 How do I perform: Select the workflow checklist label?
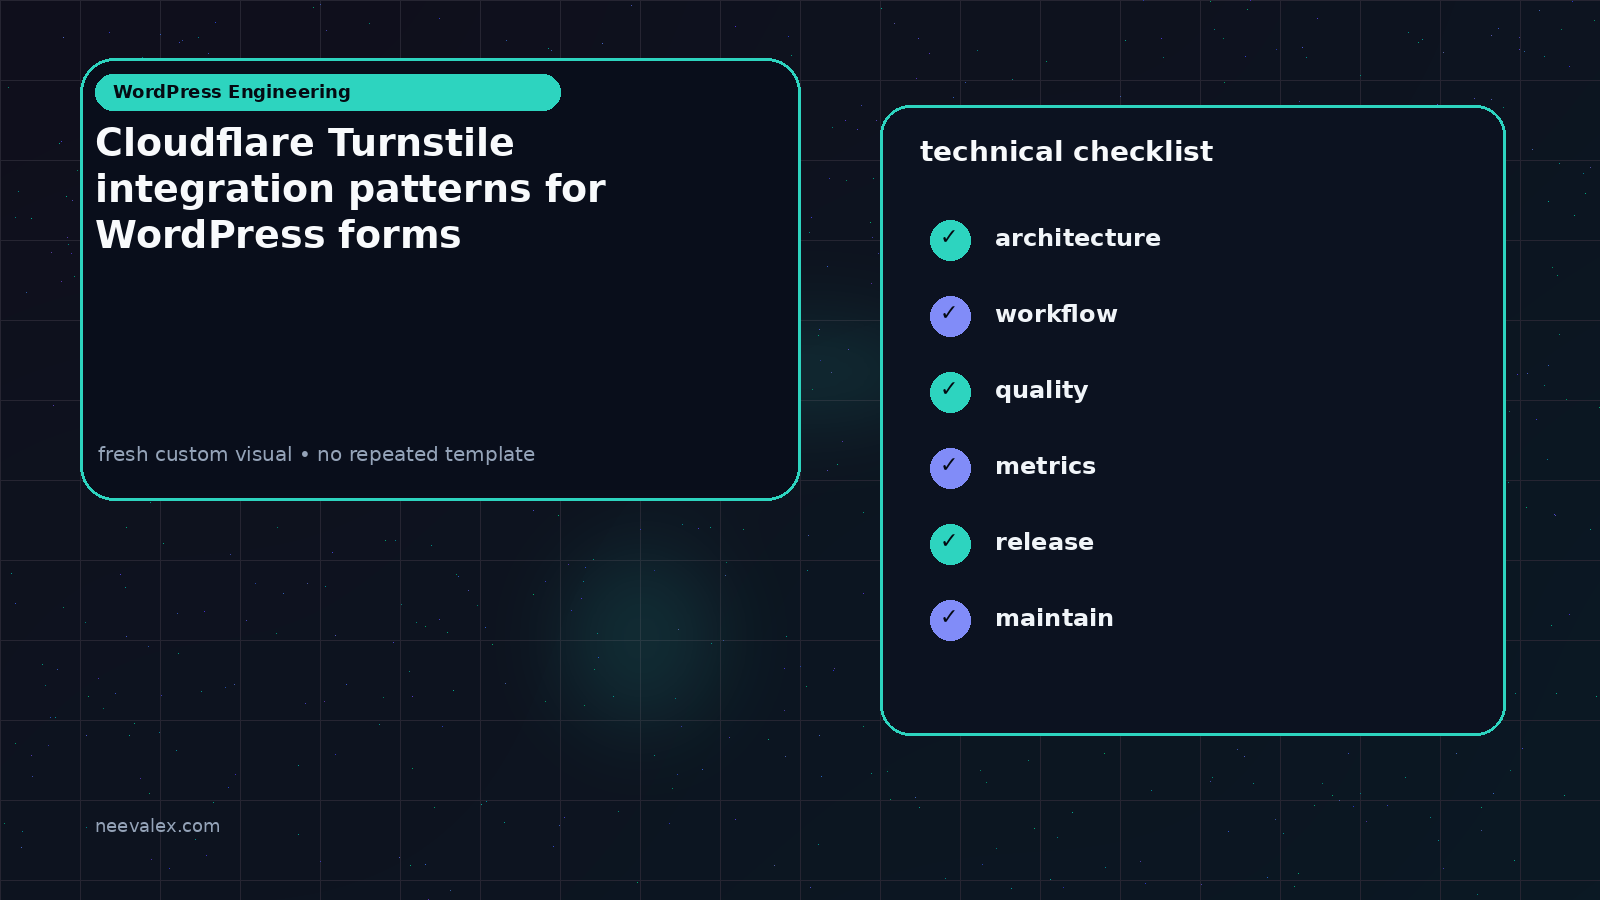(x=1056, y=314)
